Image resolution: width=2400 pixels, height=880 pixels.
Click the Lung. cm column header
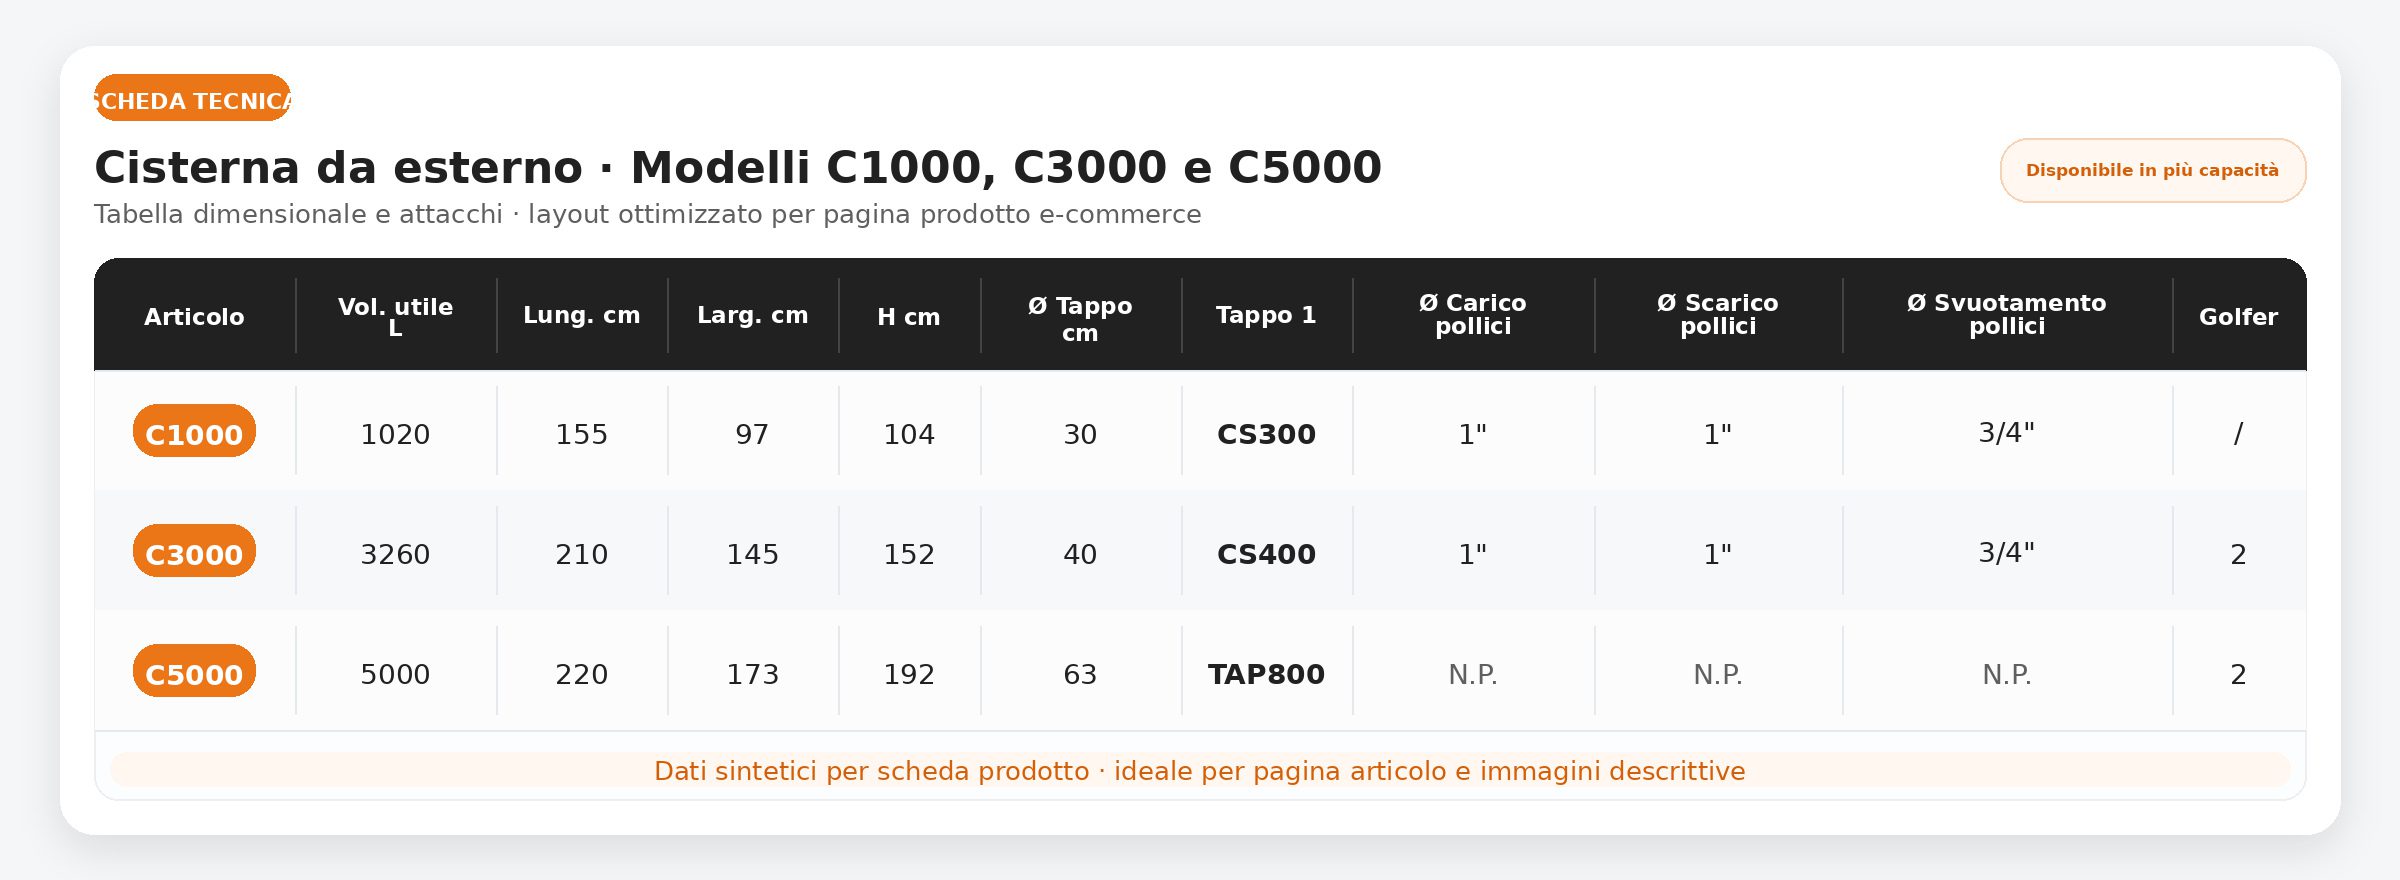click(x=581, y=316)
